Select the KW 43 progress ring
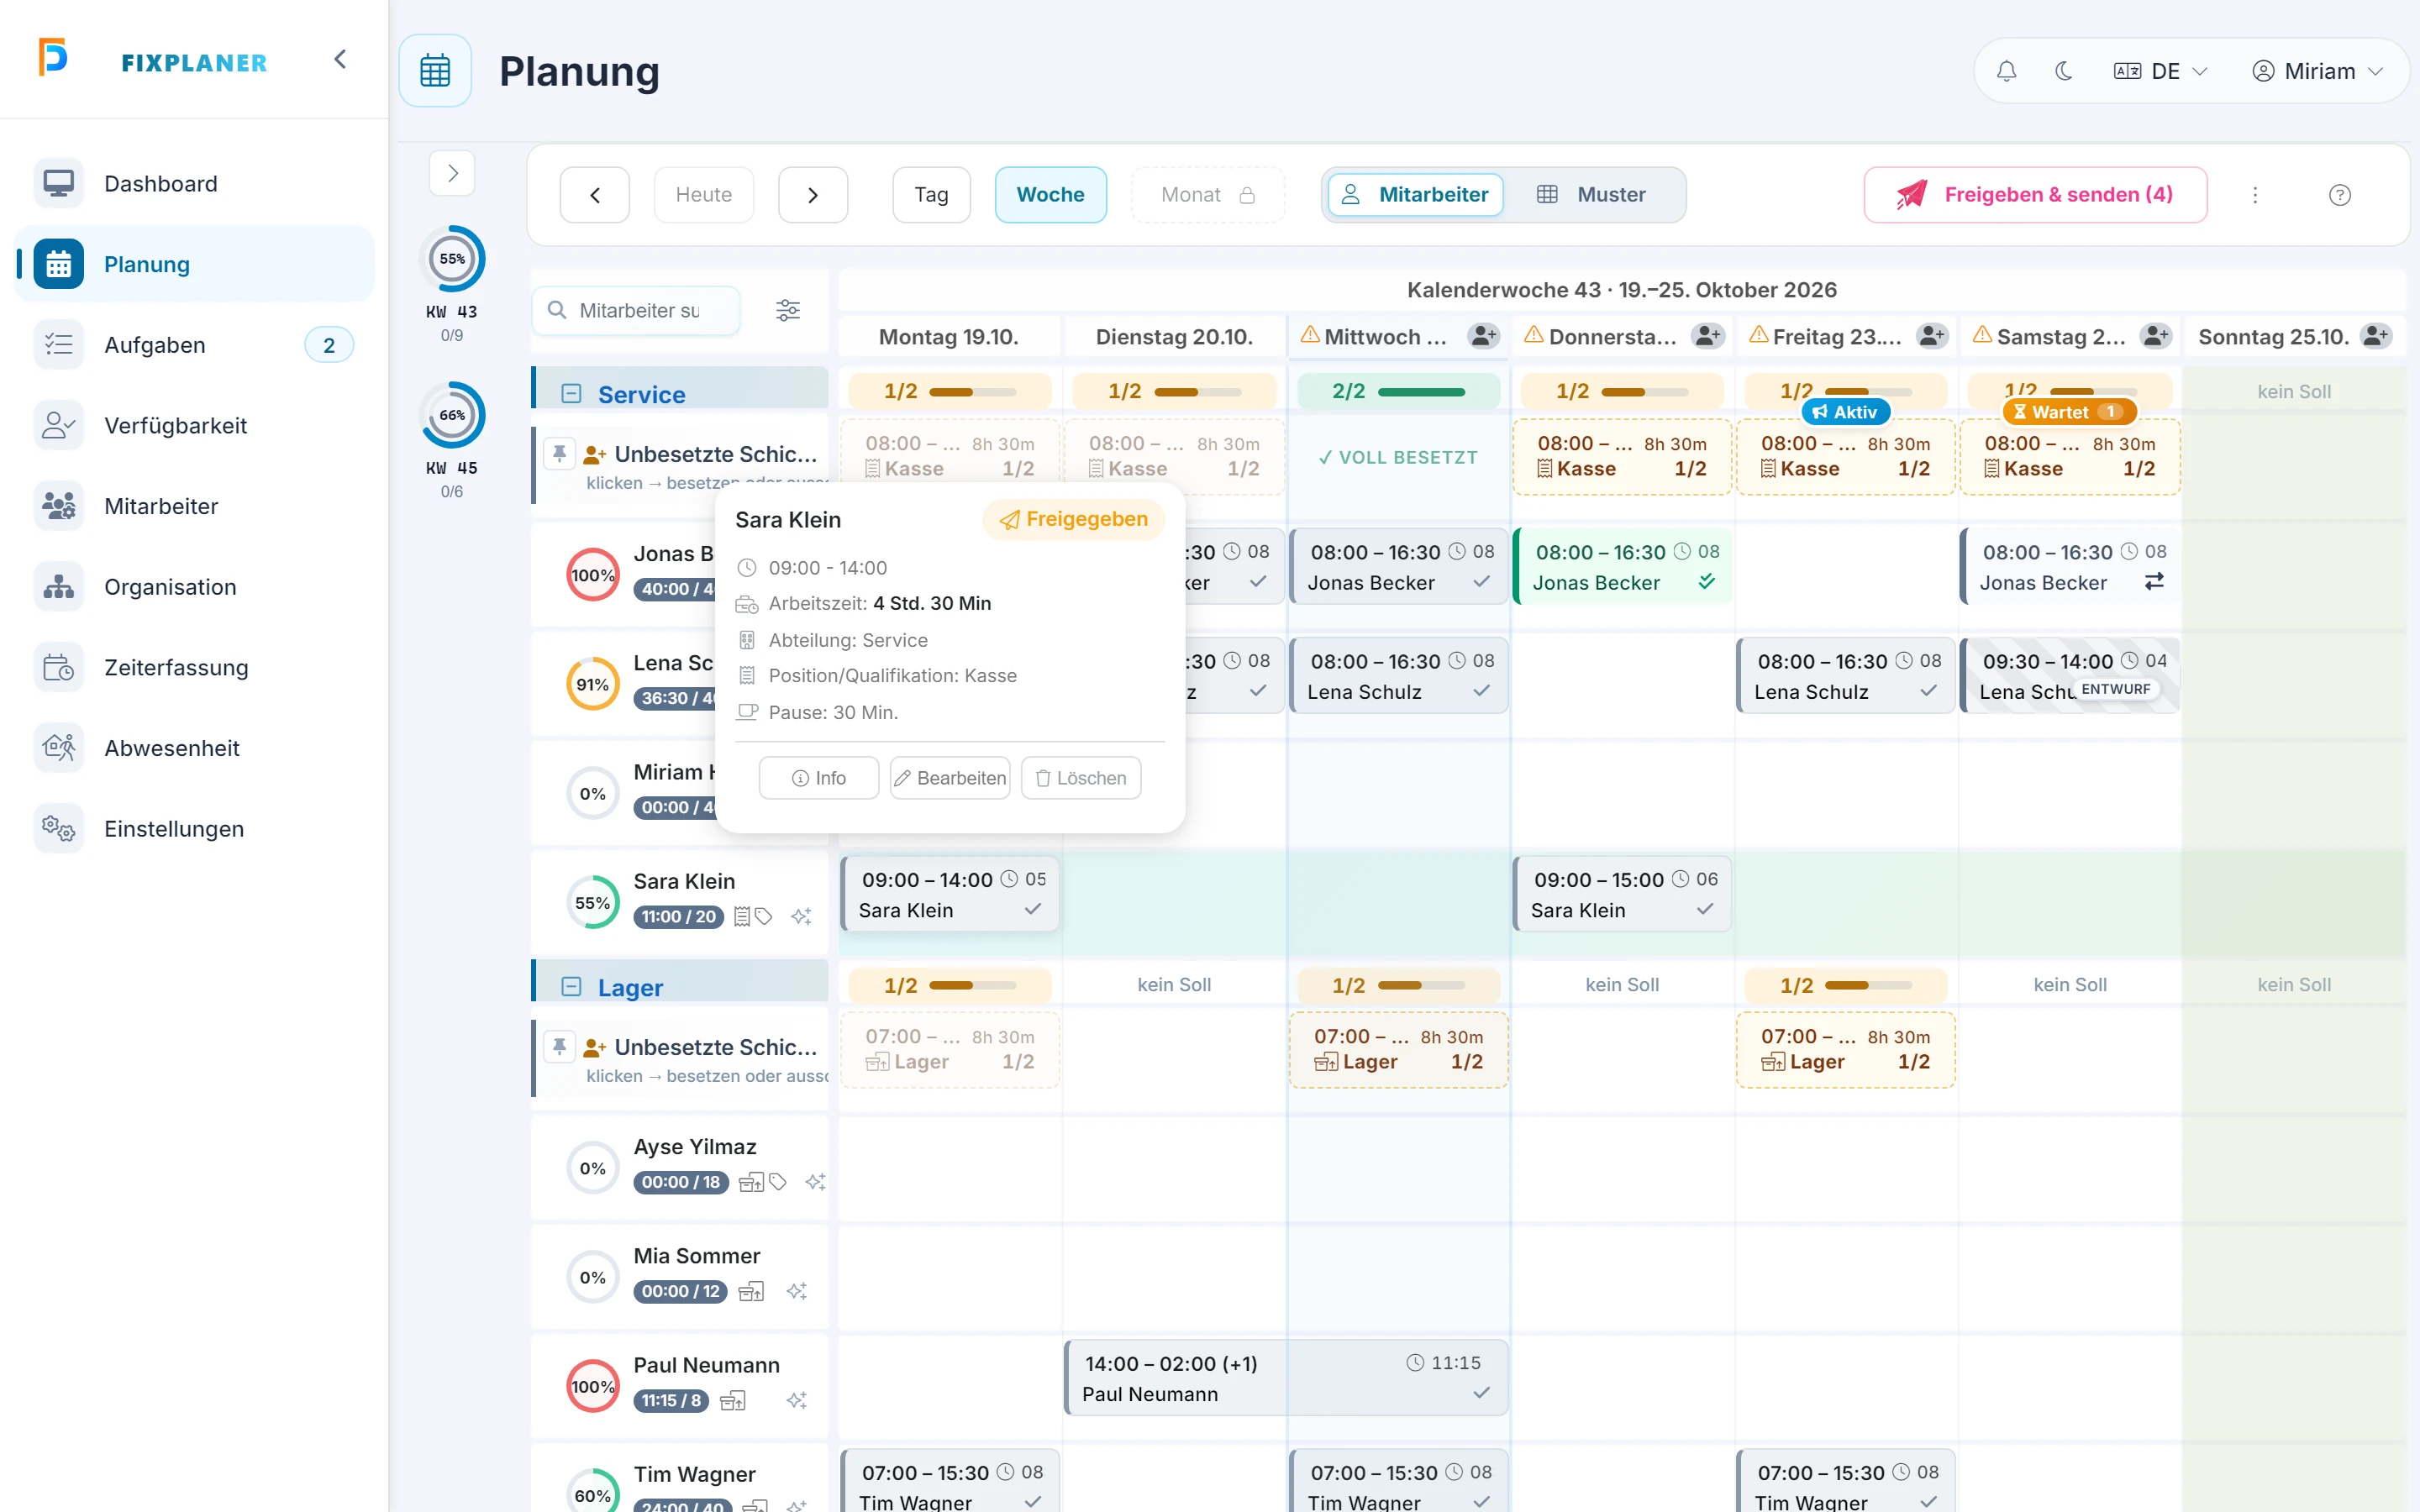The image size is (2420, 1512). pos(452,259)
